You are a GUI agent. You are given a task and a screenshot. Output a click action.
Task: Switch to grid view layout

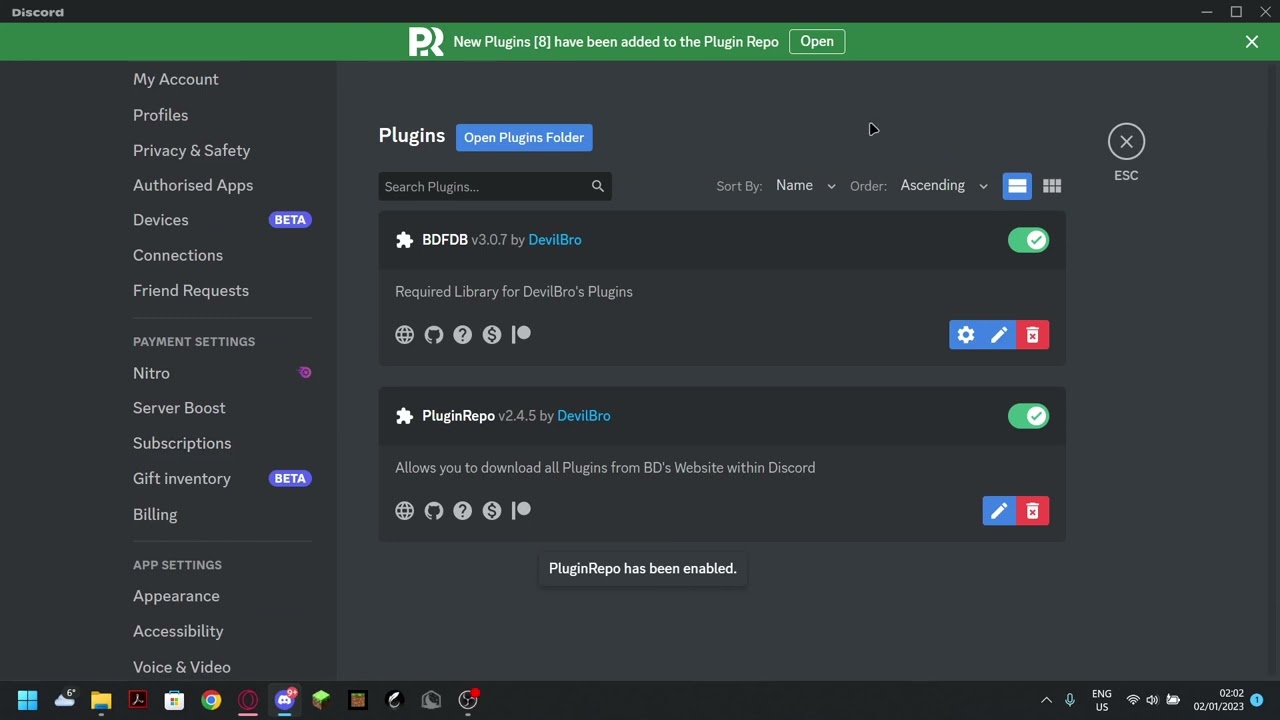click(x=1051, y=186)
